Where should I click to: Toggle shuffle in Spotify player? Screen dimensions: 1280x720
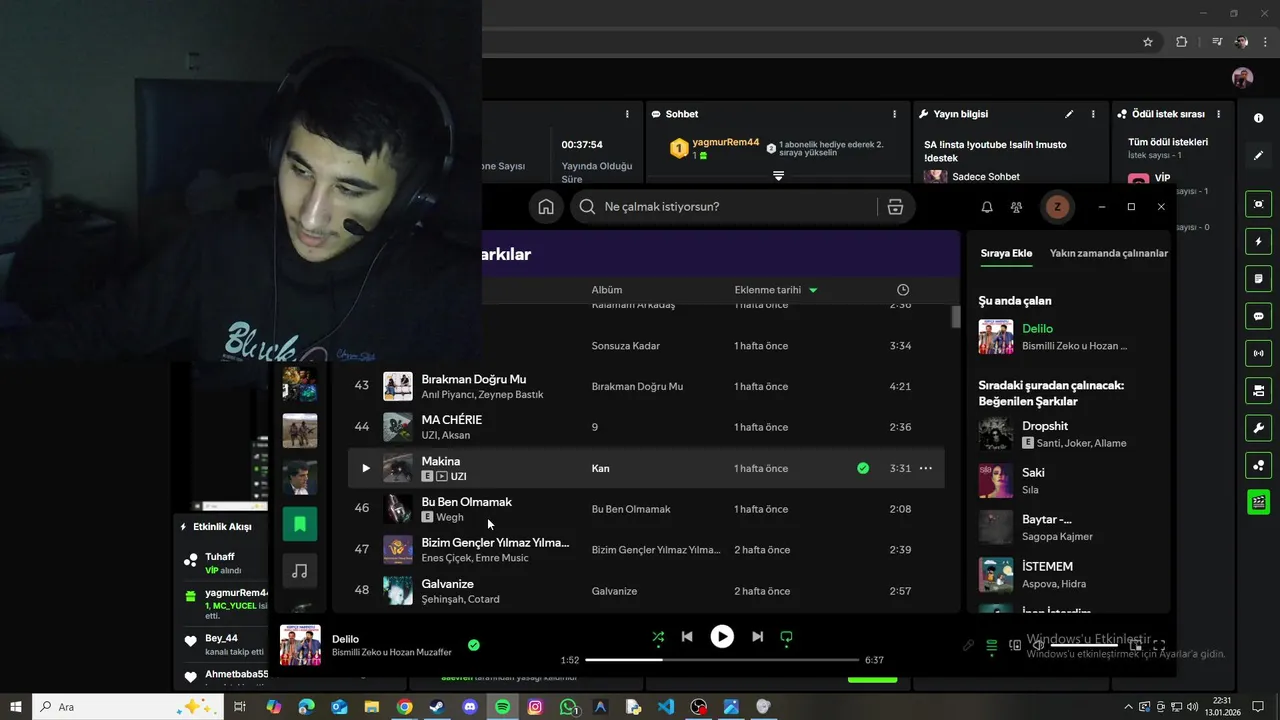tap(658, 637)
